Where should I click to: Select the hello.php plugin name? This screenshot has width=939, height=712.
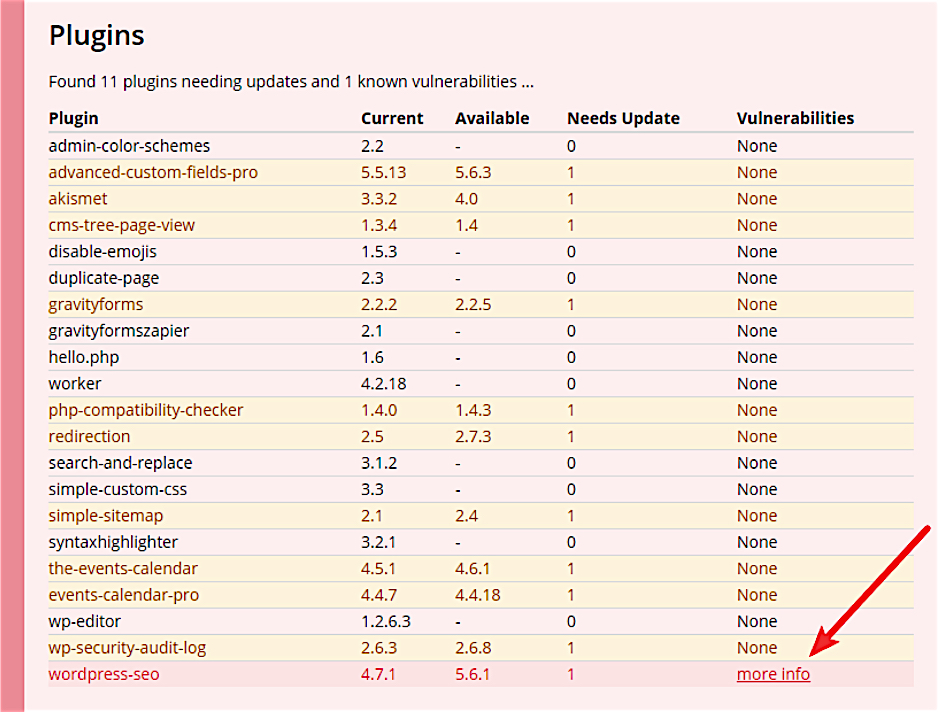click(84, 357)
